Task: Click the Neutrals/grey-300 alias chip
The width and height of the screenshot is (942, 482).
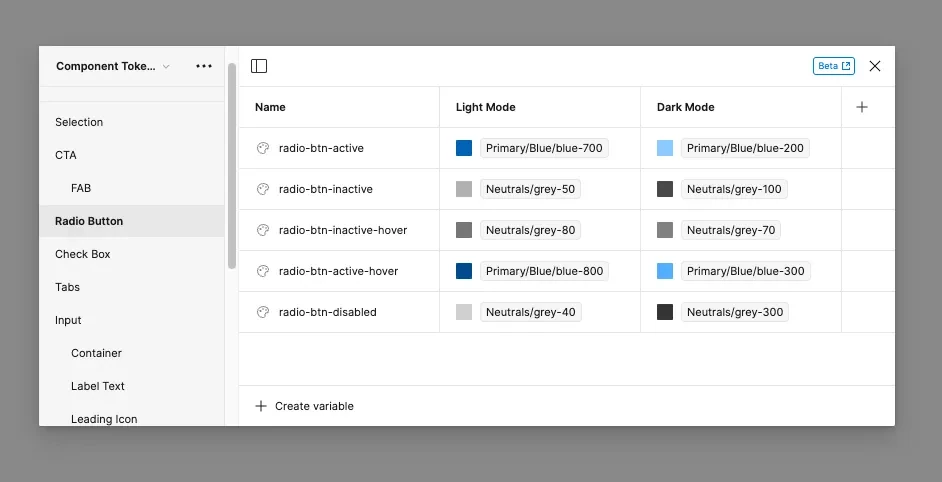Action: click(735, 312)
